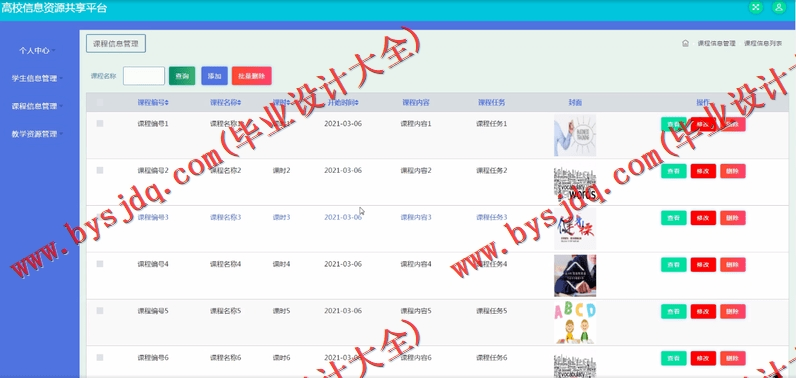Click the 课程任务 column header
The image size is (796, 378).
491,102
